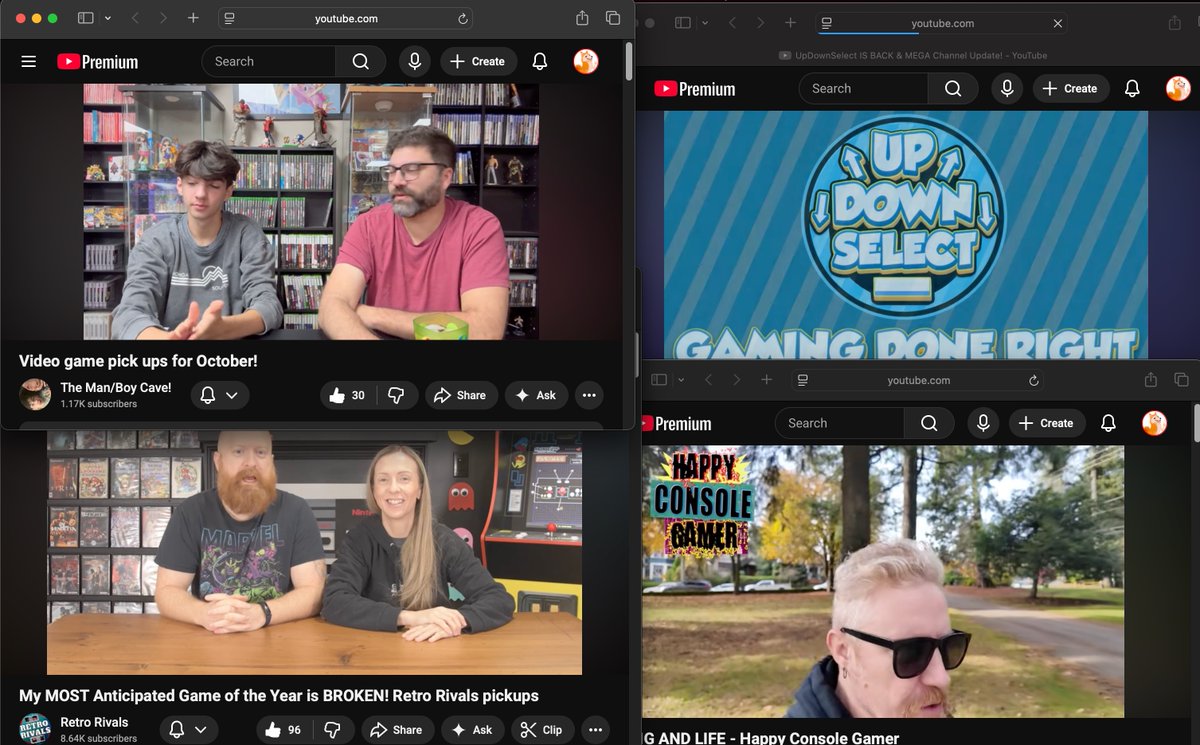Open new tab in Man/Boy Cave Safari window

193,18
